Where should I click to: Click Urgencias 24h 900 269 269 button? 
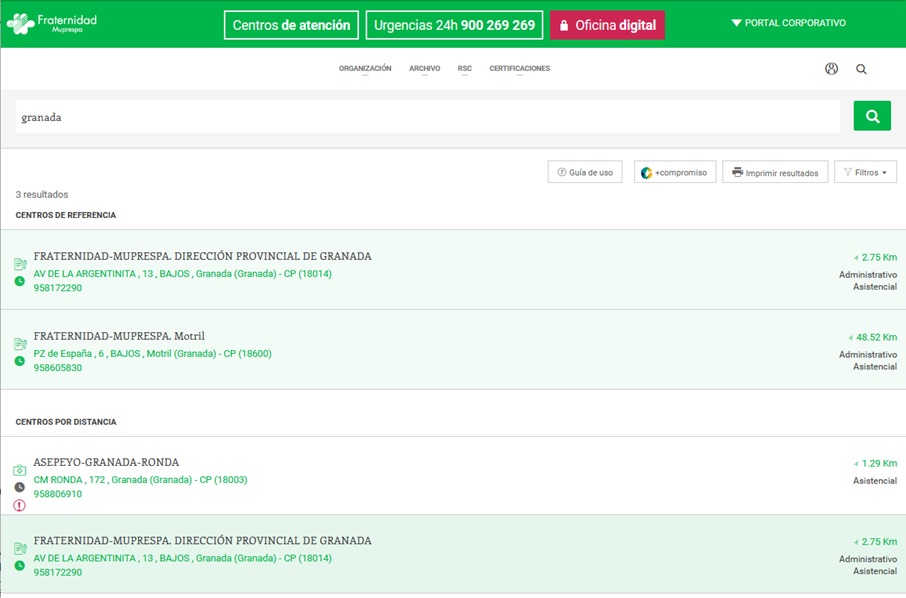(x=454, y=25)
